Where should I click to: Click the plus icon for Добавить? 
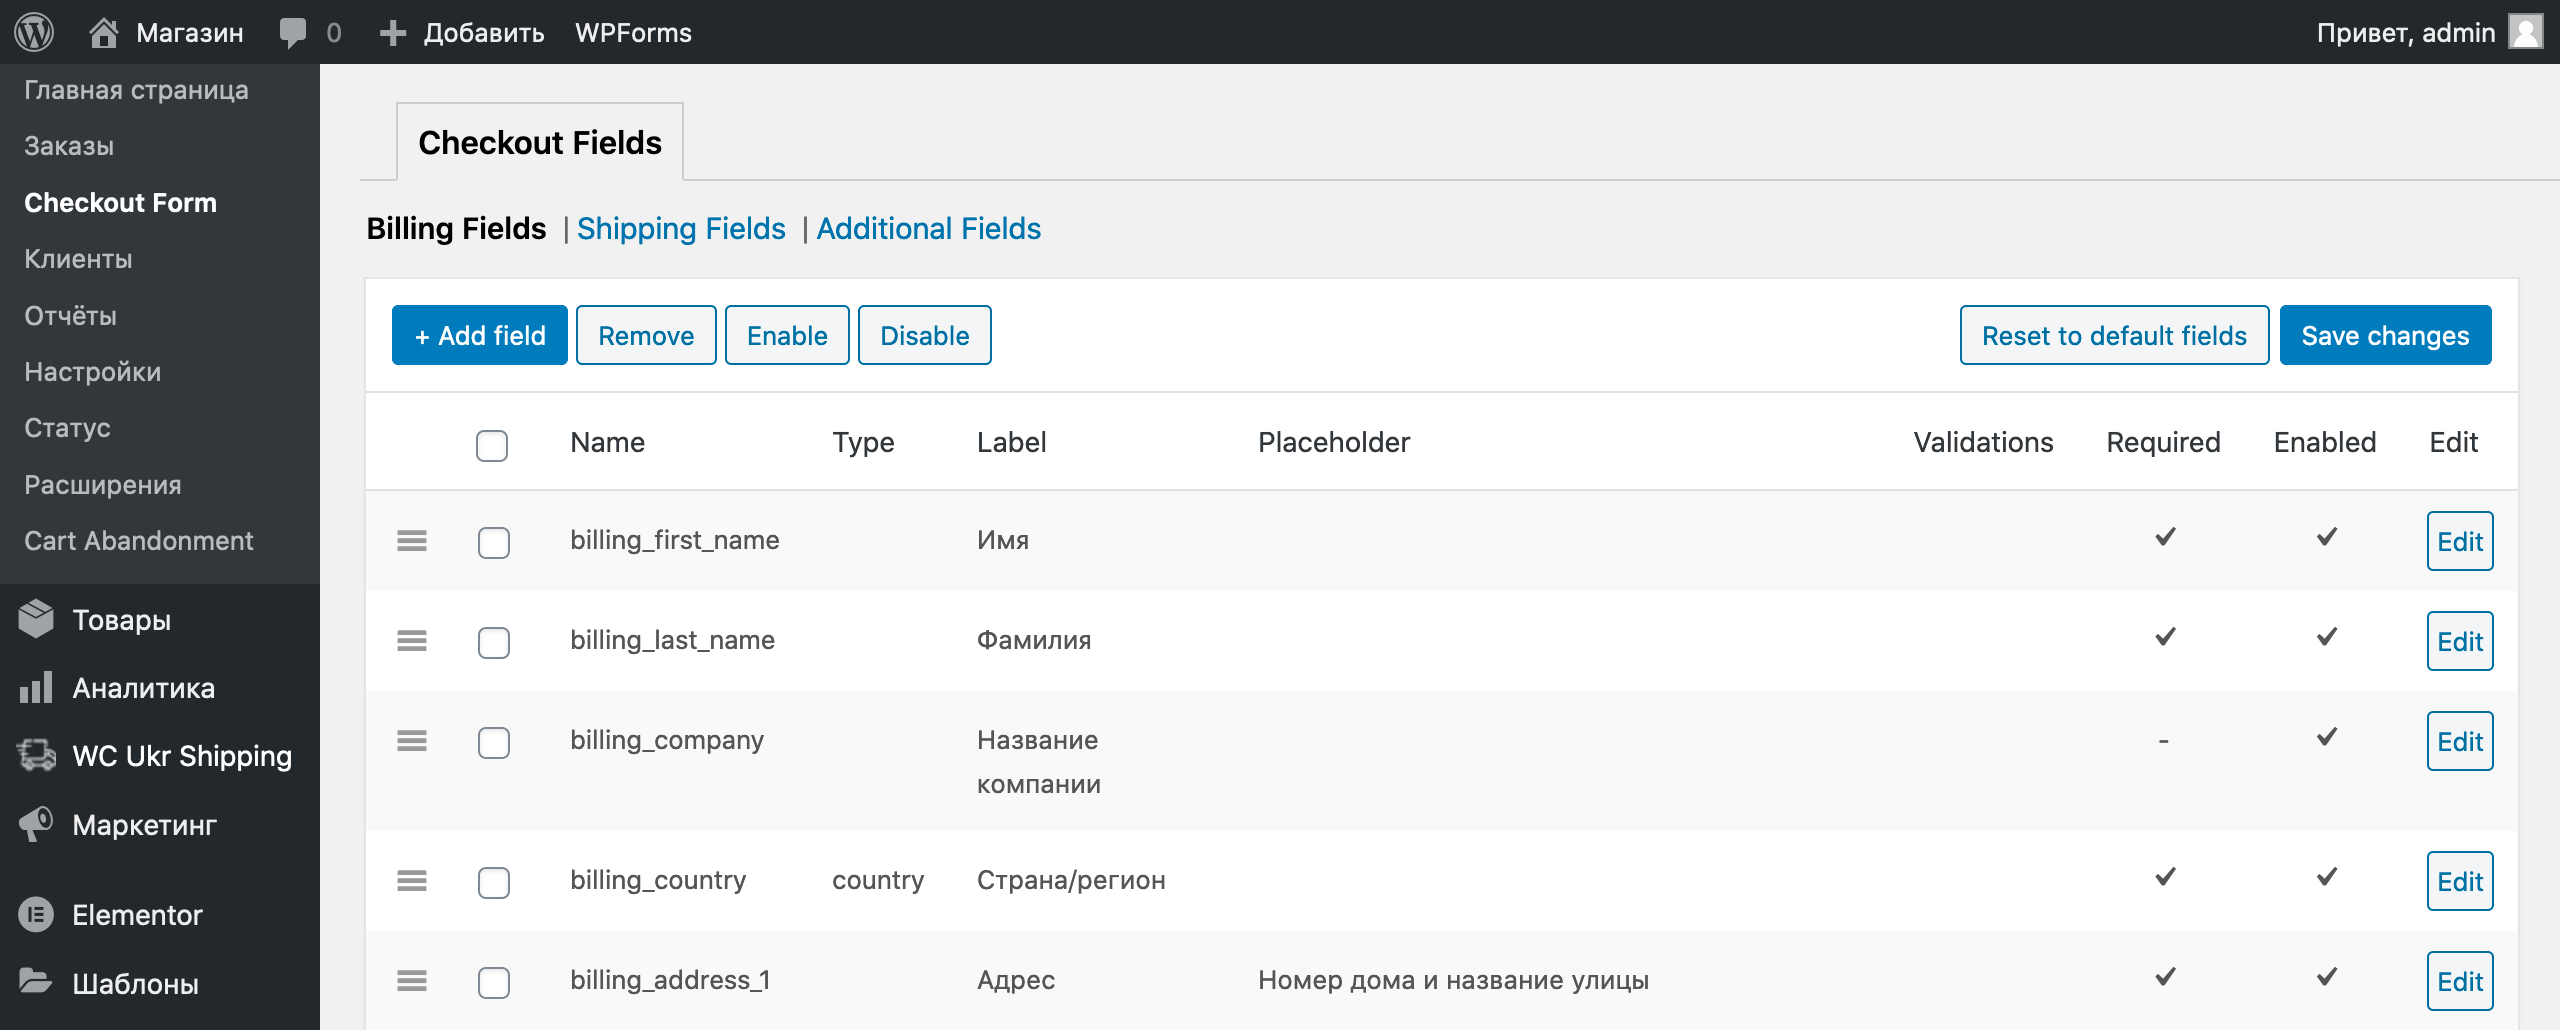[392, 33]
